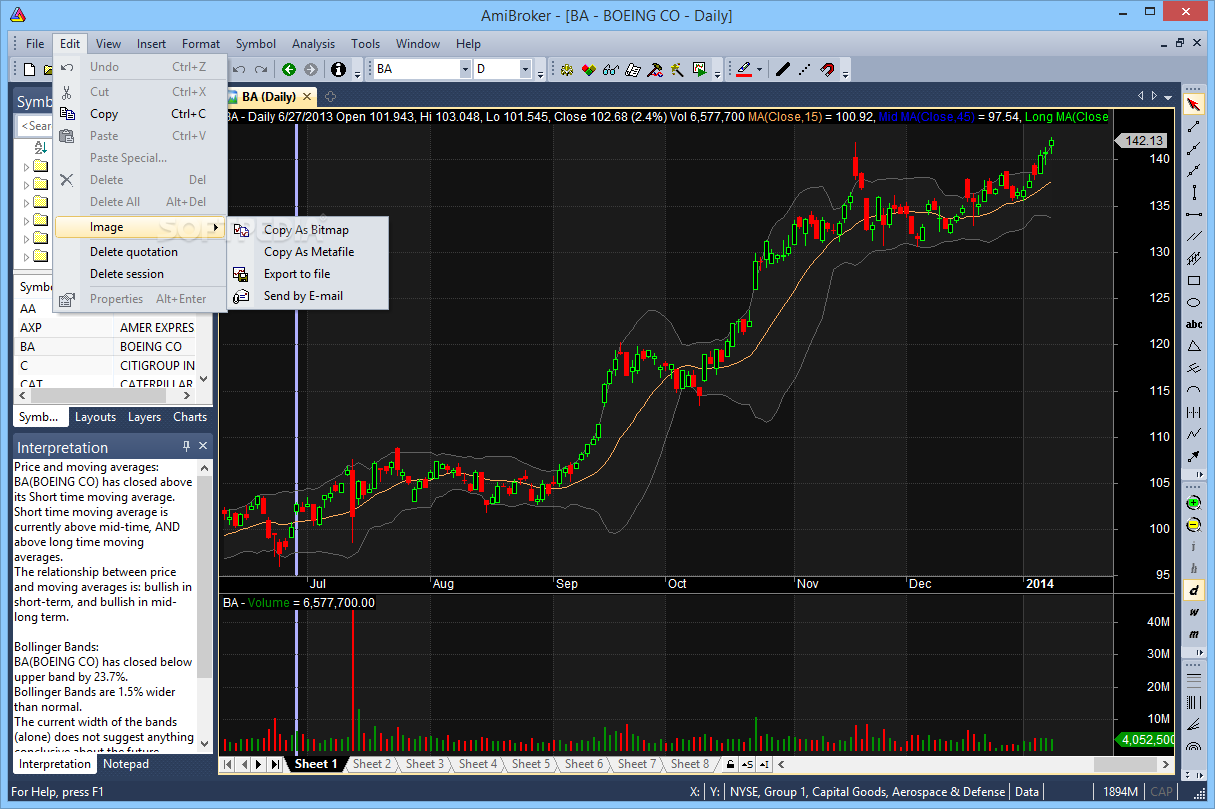
Task: Expand the first folder tree node
Action: coord(25,166)
